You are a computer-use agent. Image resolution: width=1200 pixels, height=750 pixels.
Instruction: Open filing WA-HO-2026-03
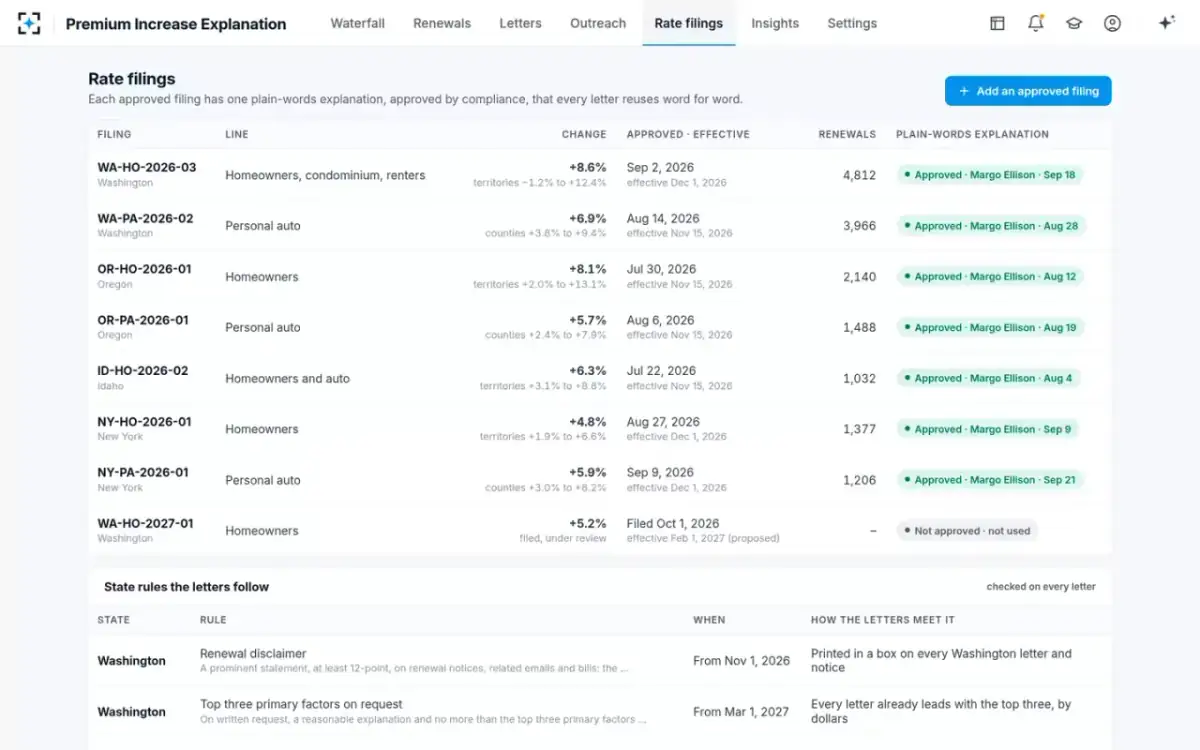147,167
